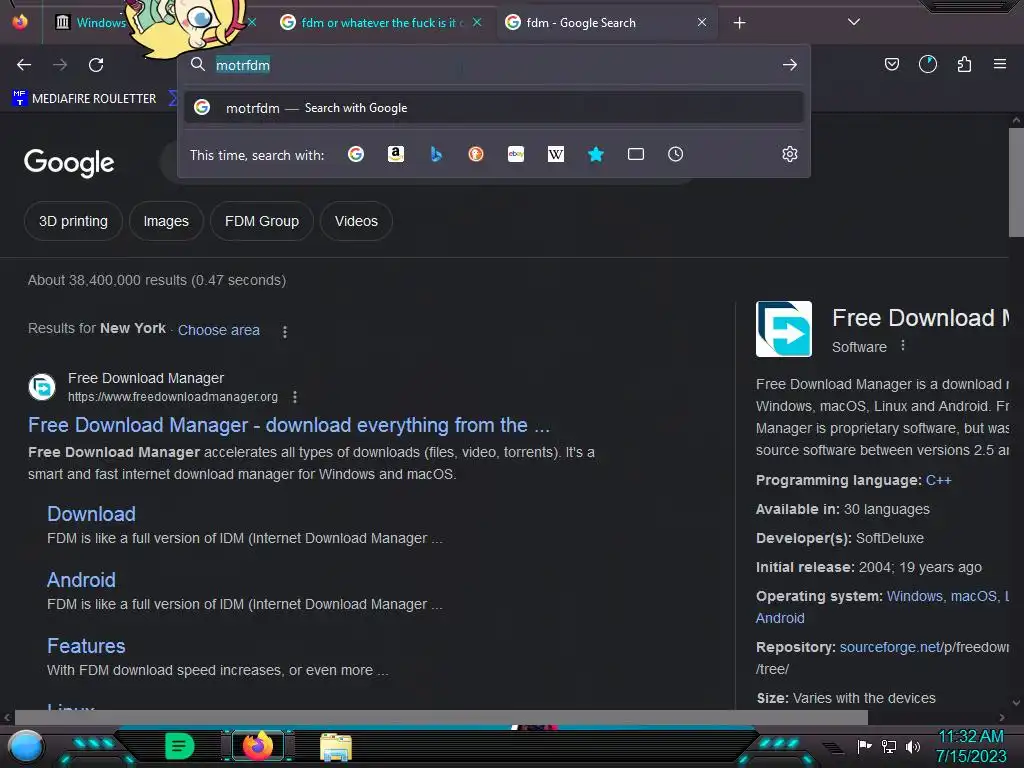Viewport: 1024px width, 768px height.
Task: Click the vertical page scrollbar thumb
Action: coord(1016,183)
